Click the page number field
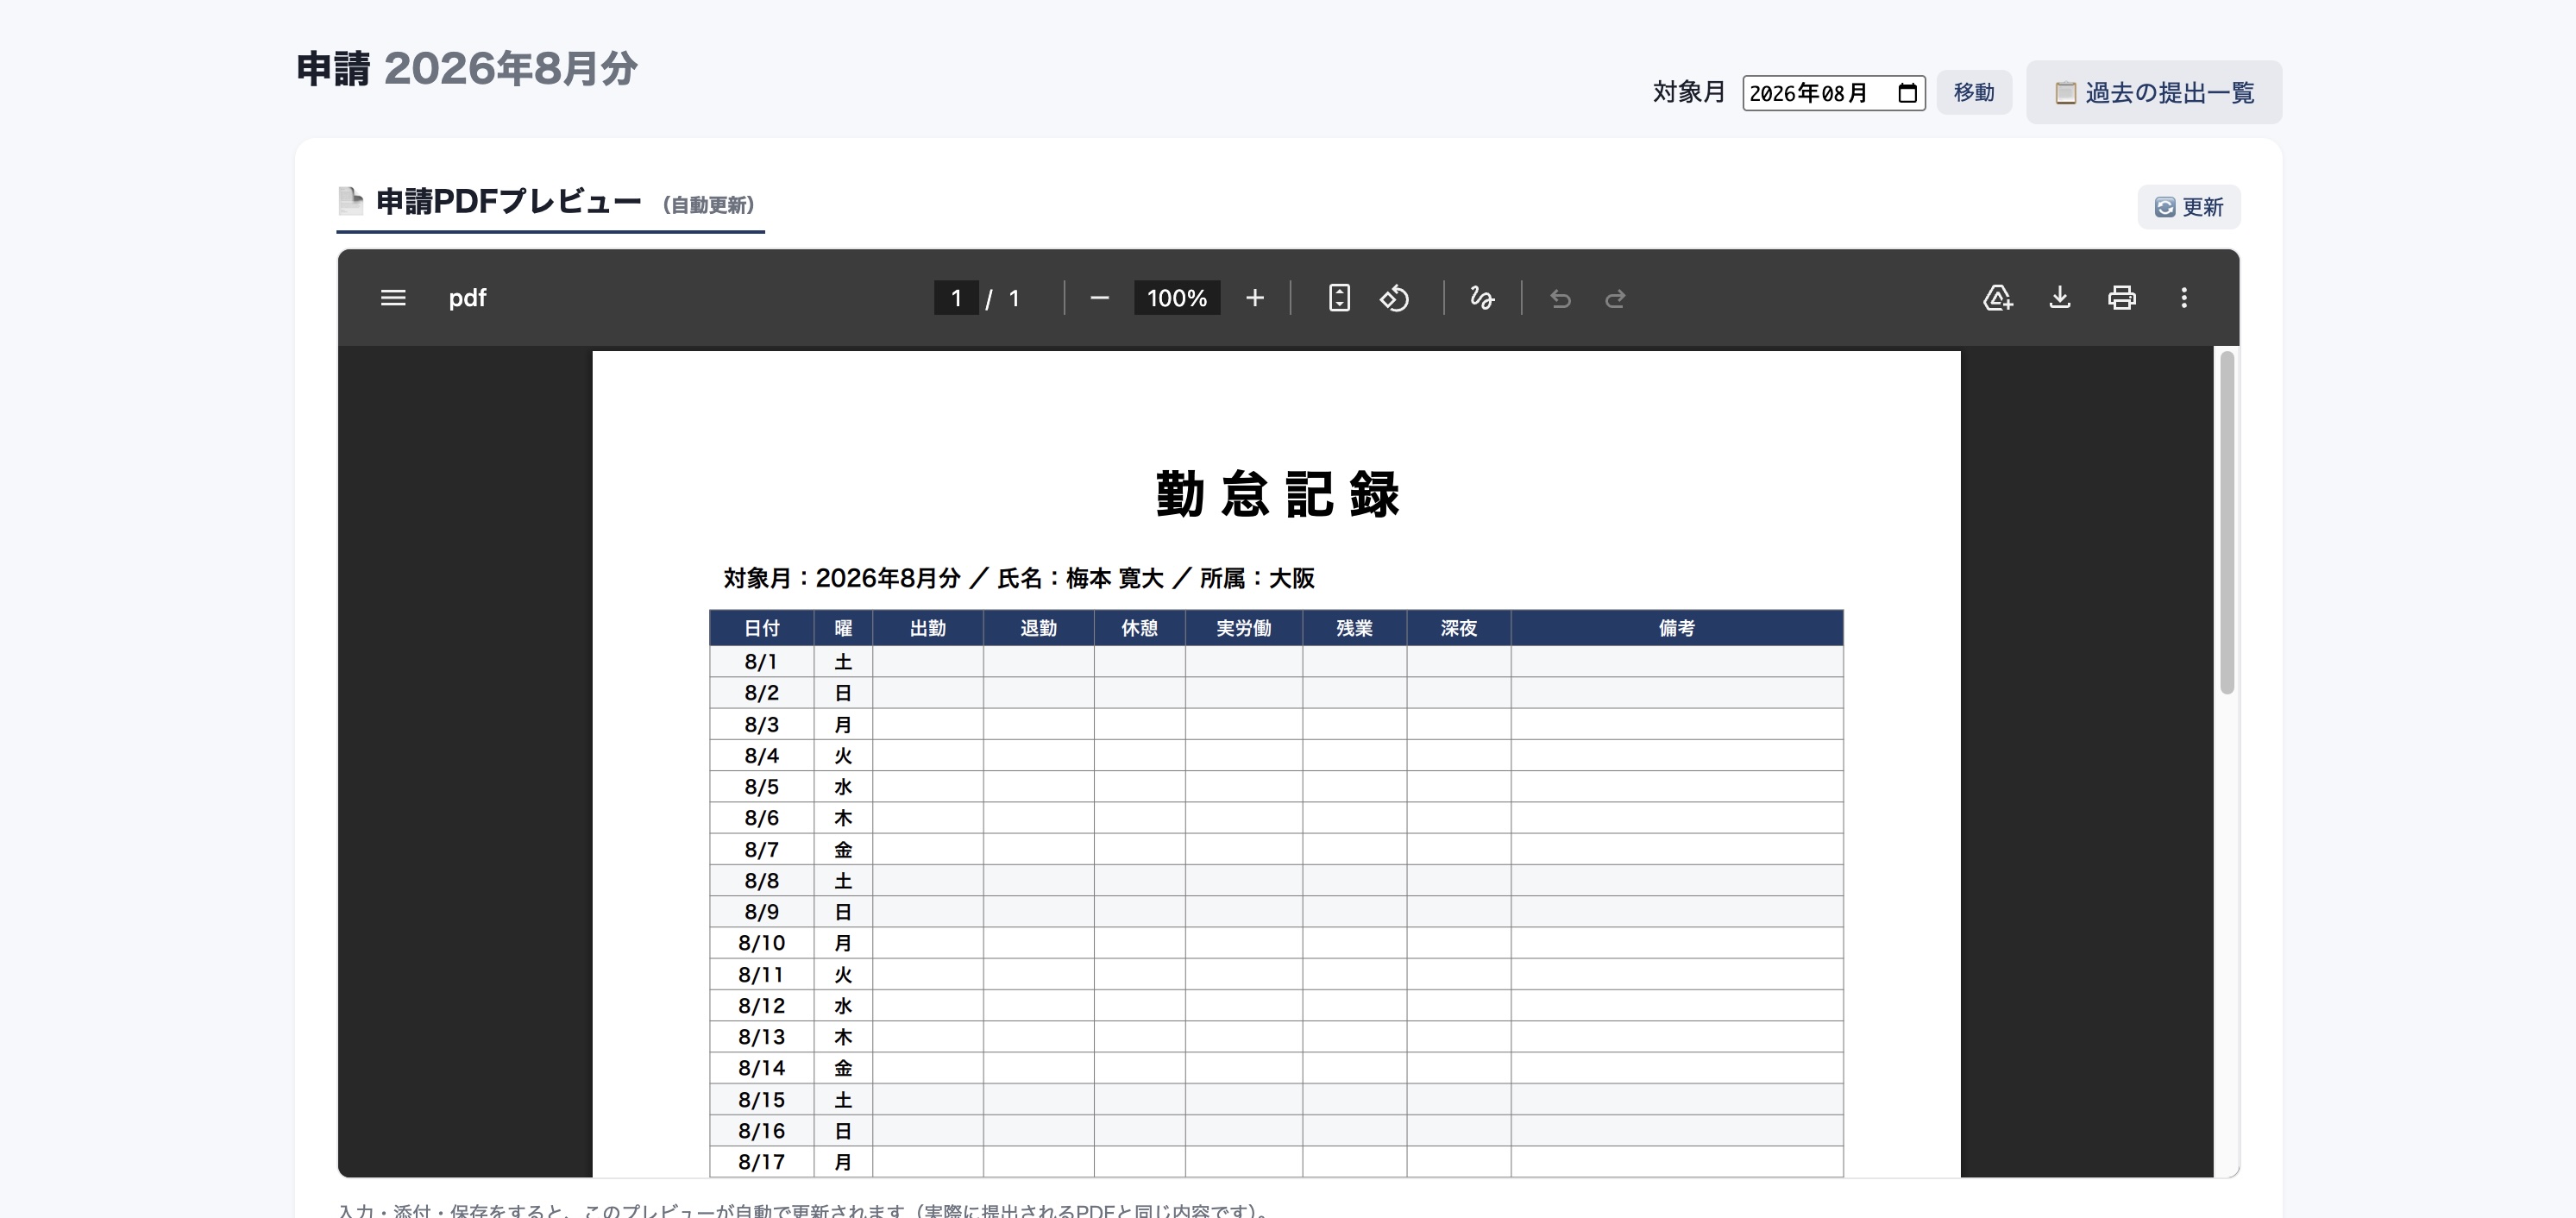The image size is (2576, 1218). (x=956, y=298)
